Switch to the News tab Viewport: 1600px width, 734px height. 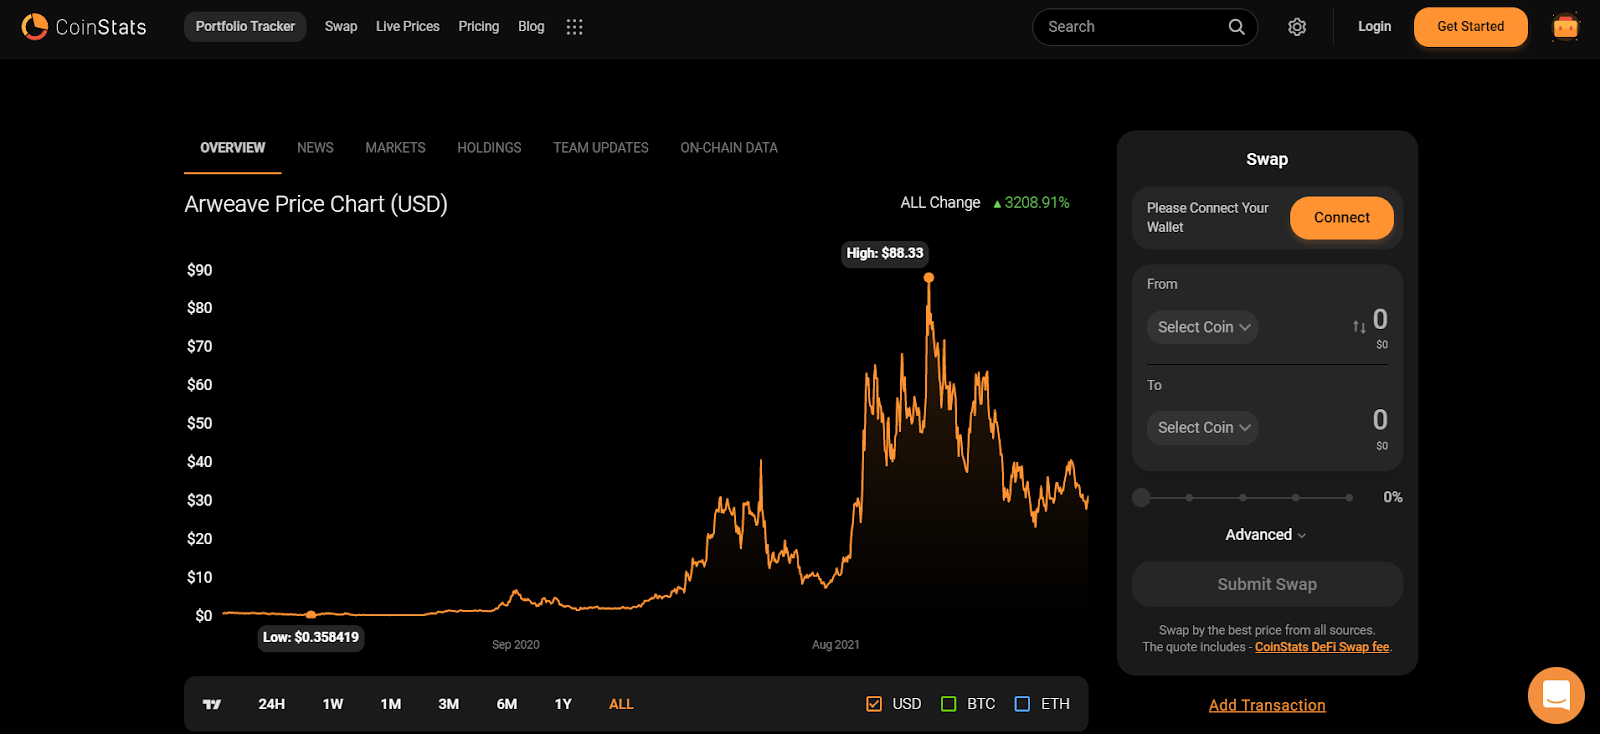(x=315, y=148)
